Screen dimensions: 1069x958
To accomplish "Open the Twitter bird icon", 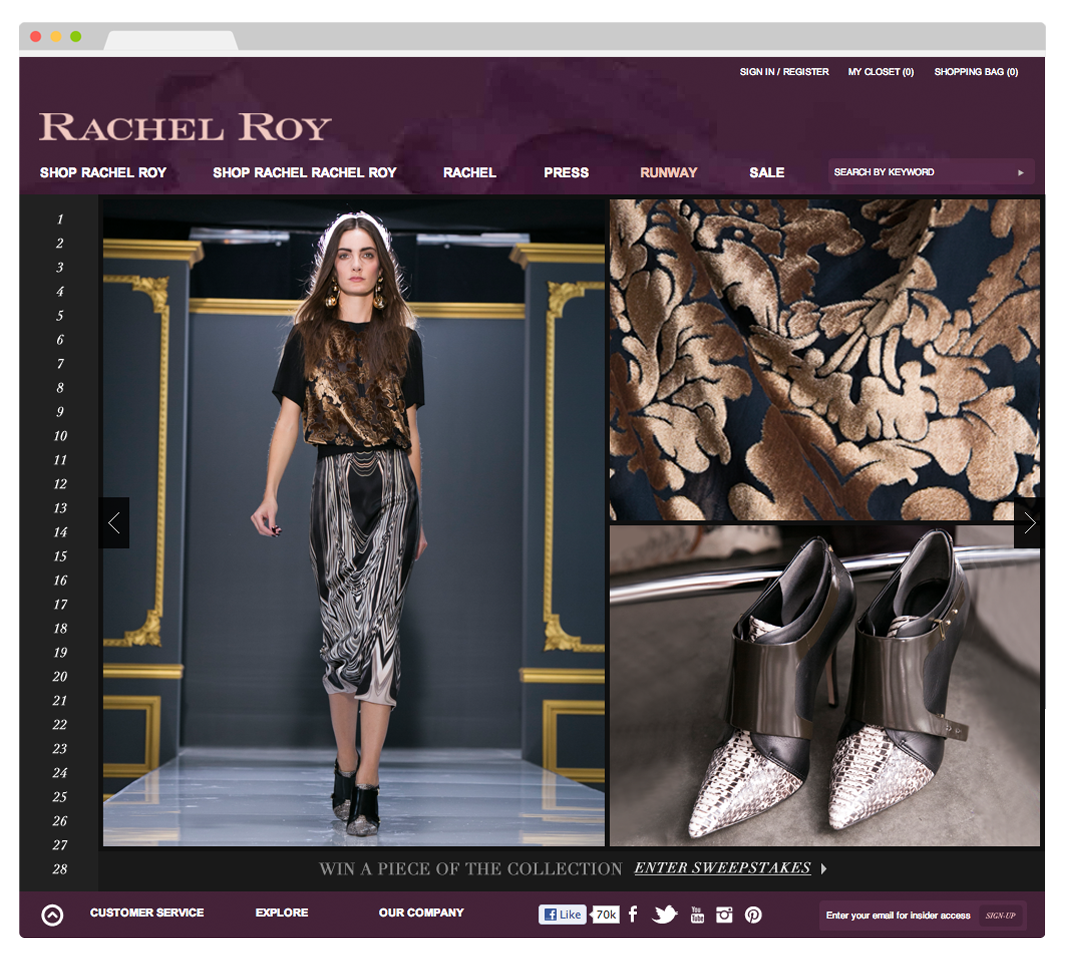I will tap(665, 914).
